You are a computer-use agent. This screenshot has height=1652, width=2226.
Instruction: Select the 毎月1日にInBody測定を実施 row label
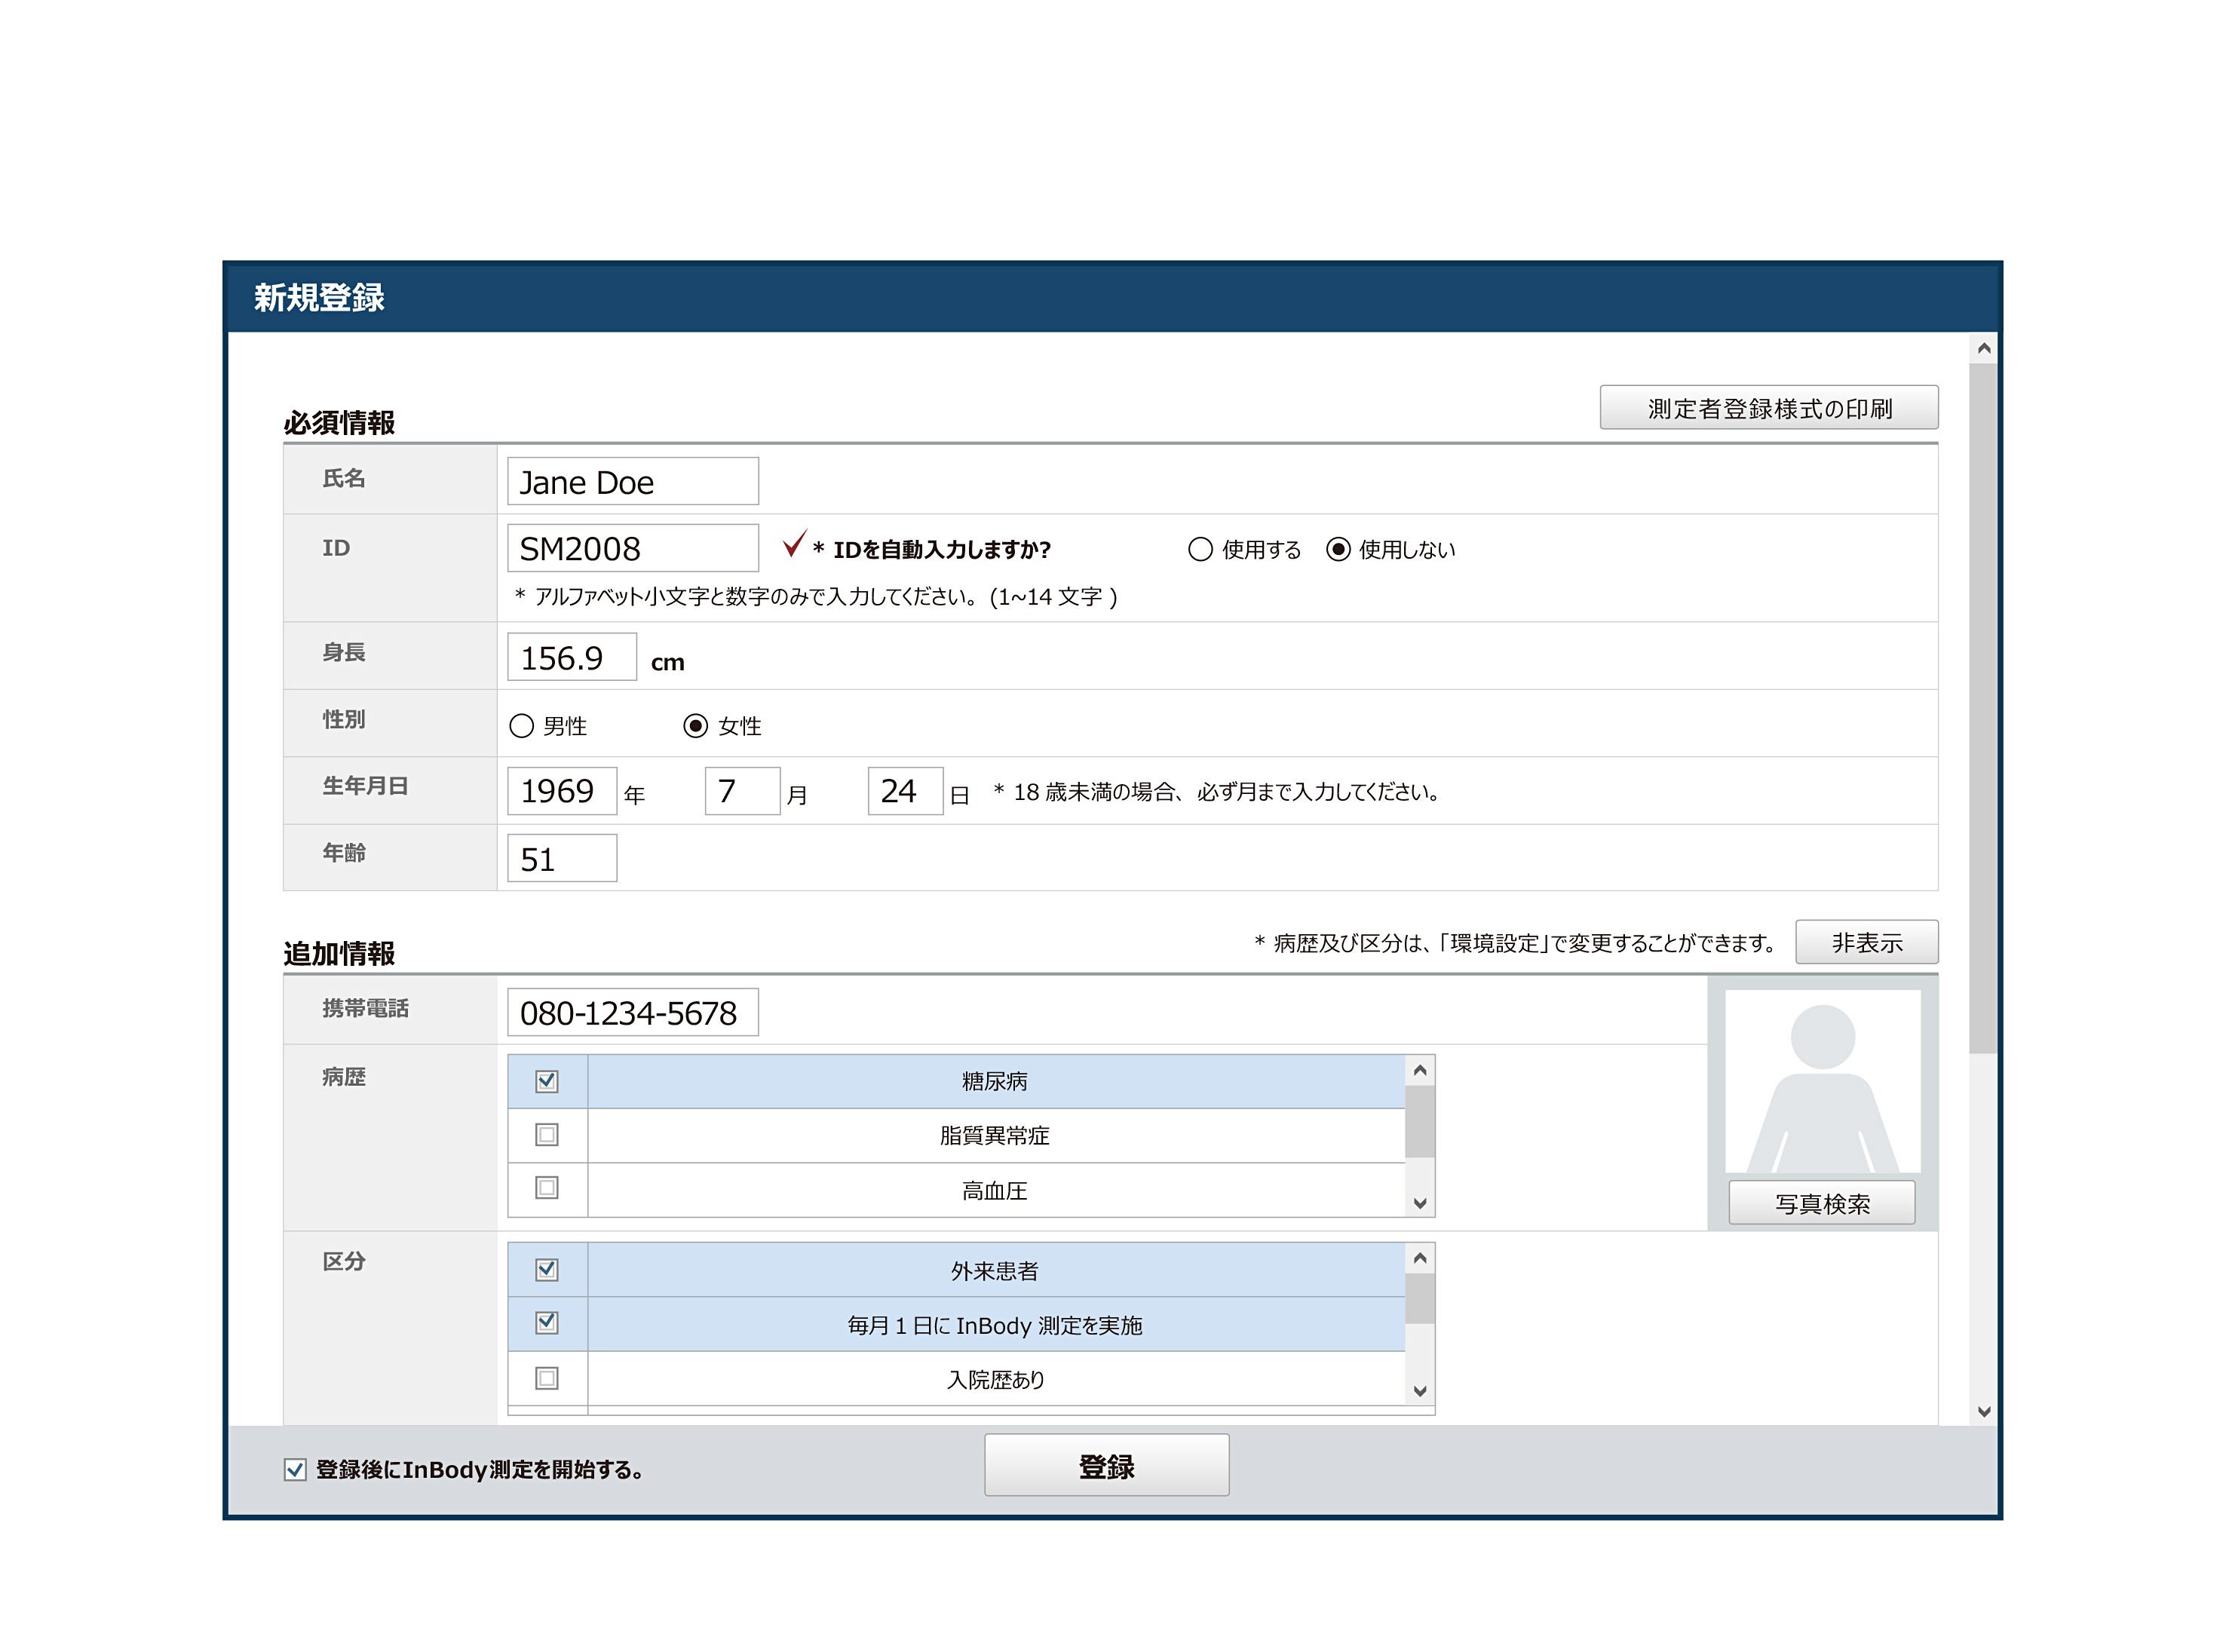(x=994, y=1325)
